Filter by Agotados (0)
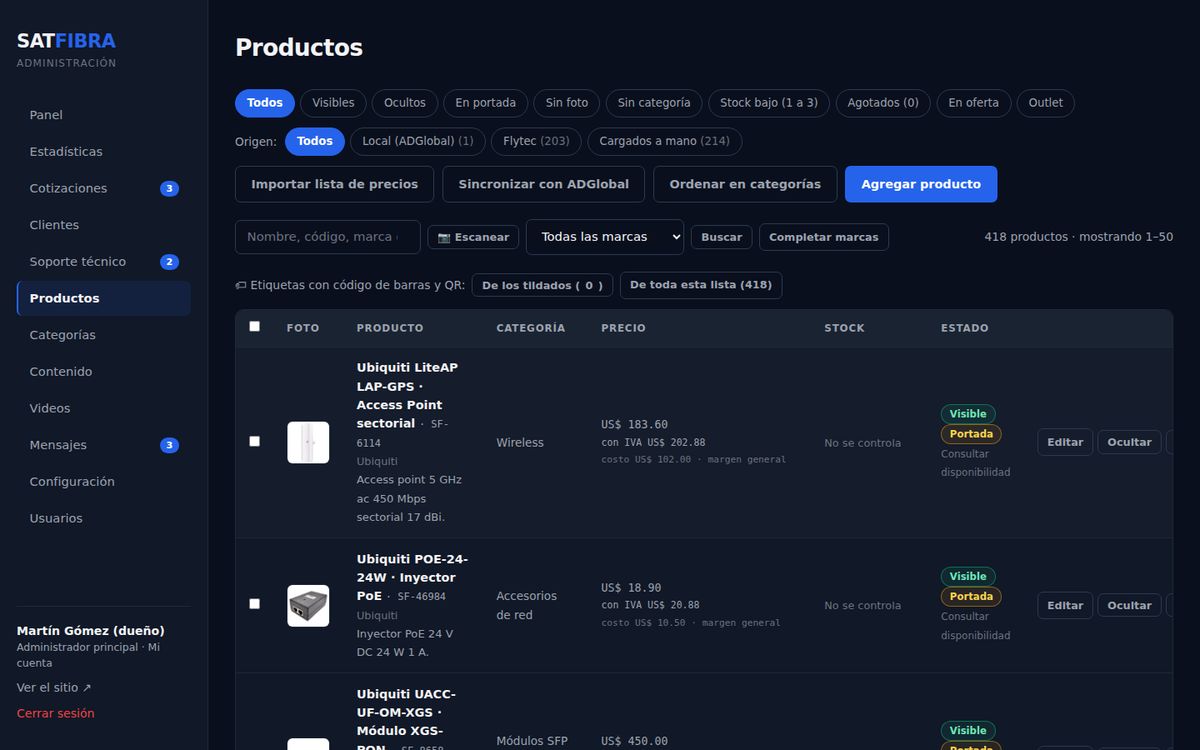1200x750 pixels. coord(883,103)
